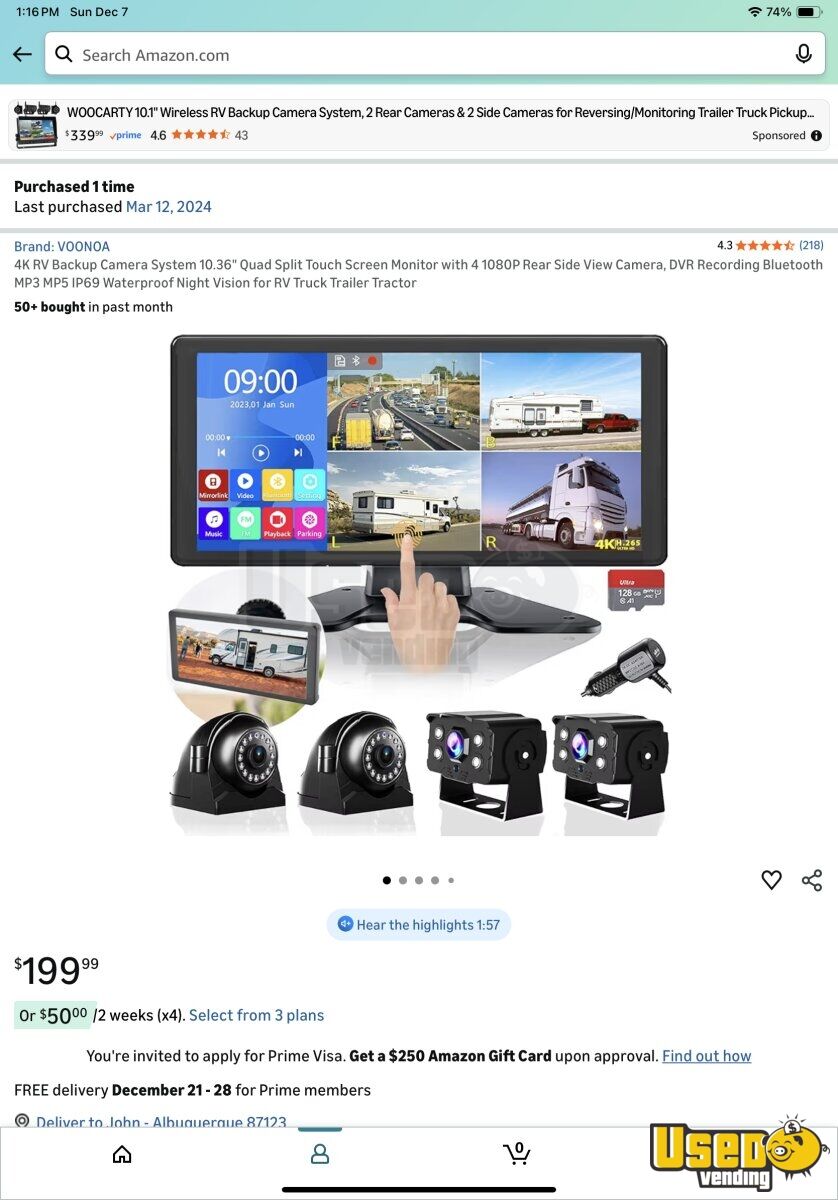Open the WOOCARTY sponsored product banner

tap(419, 124)
